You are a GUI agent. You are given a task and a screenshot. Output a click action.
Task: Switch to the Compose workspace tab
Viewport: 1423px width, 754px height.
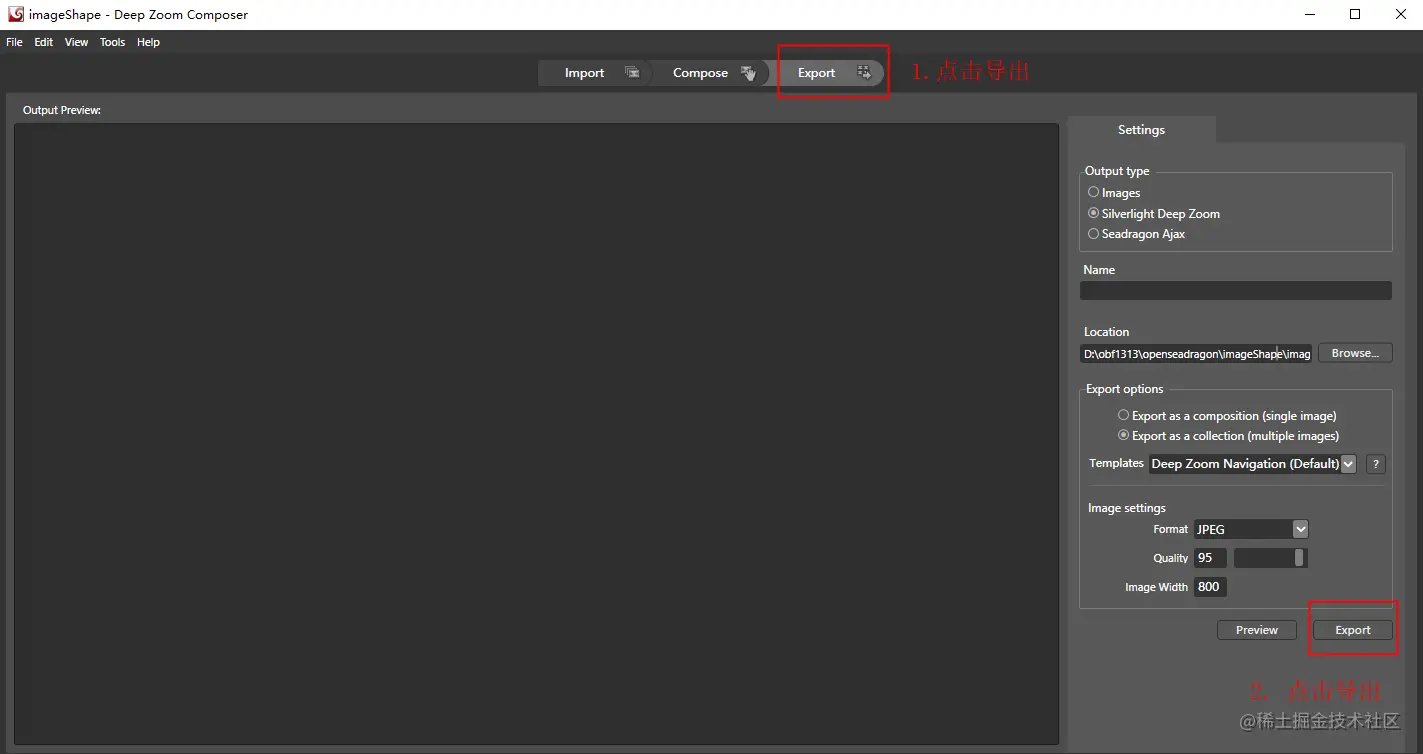pos(712,73)
